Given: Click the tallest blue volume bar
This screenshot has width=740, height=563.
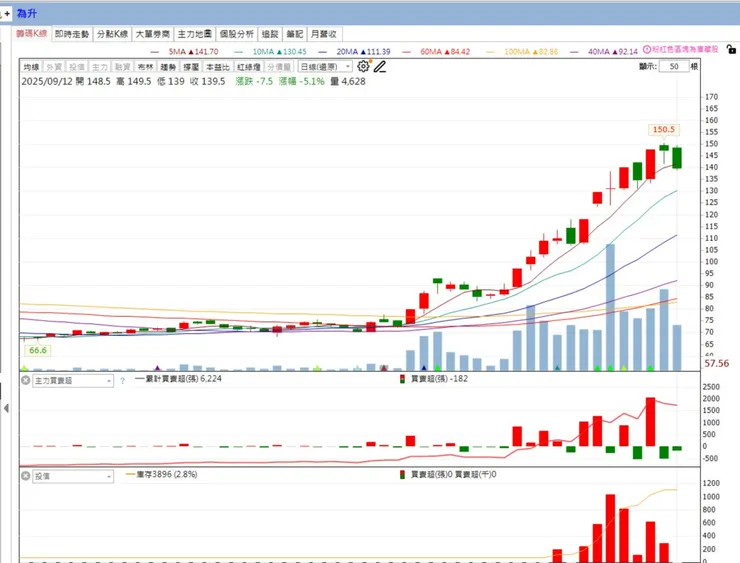Looking at the screenshot, I should tap(610, 307).
